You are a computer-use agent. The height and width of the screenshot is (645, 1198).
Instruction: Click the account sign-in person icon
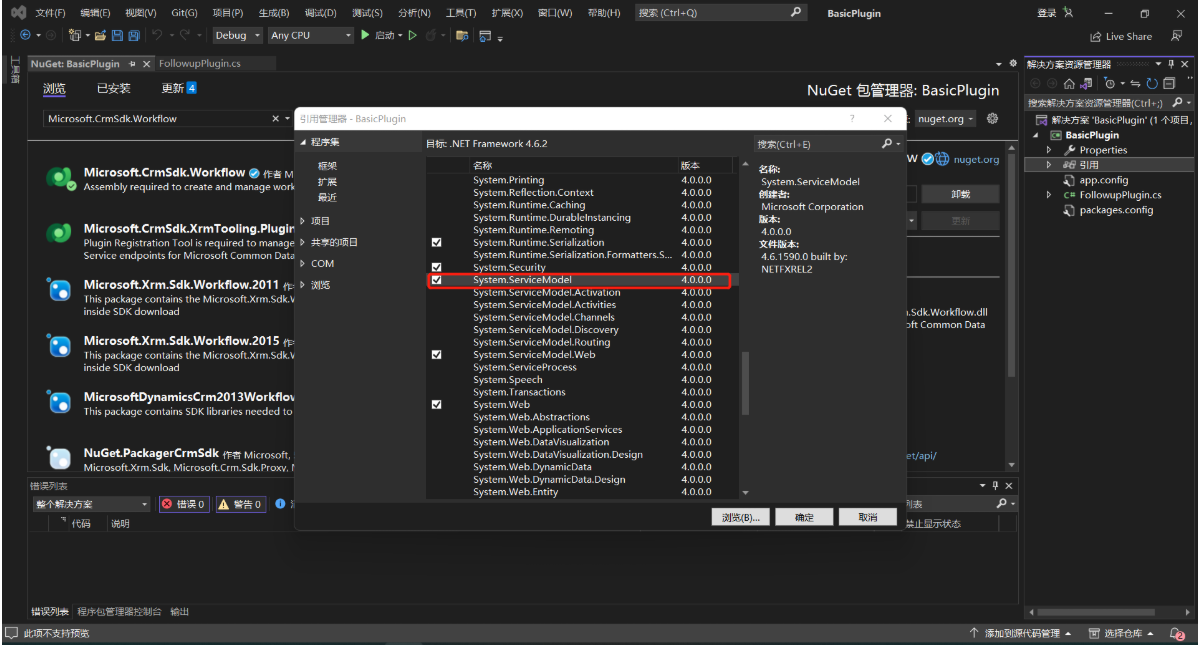[1068, 12]
